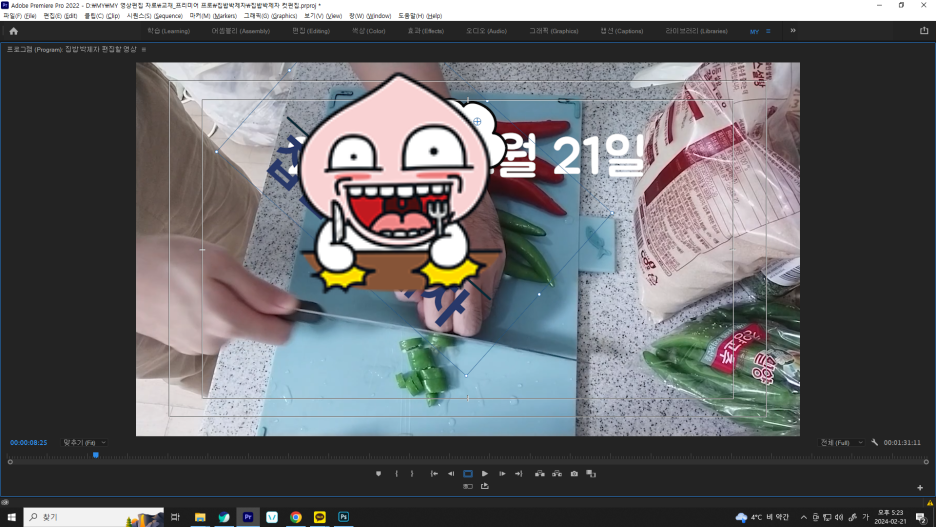This screenshot has height=527, width=936.
Task: Open the Window menu
Action: coord(370,16)
